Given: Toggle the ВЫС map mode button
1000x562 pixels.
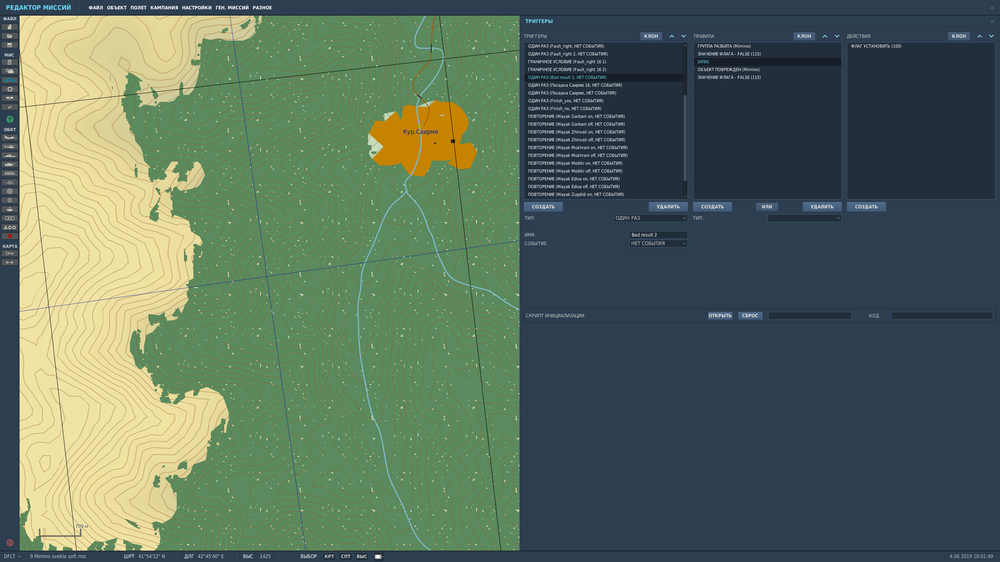Looking at the screenshot, I should tap(361, 556).
